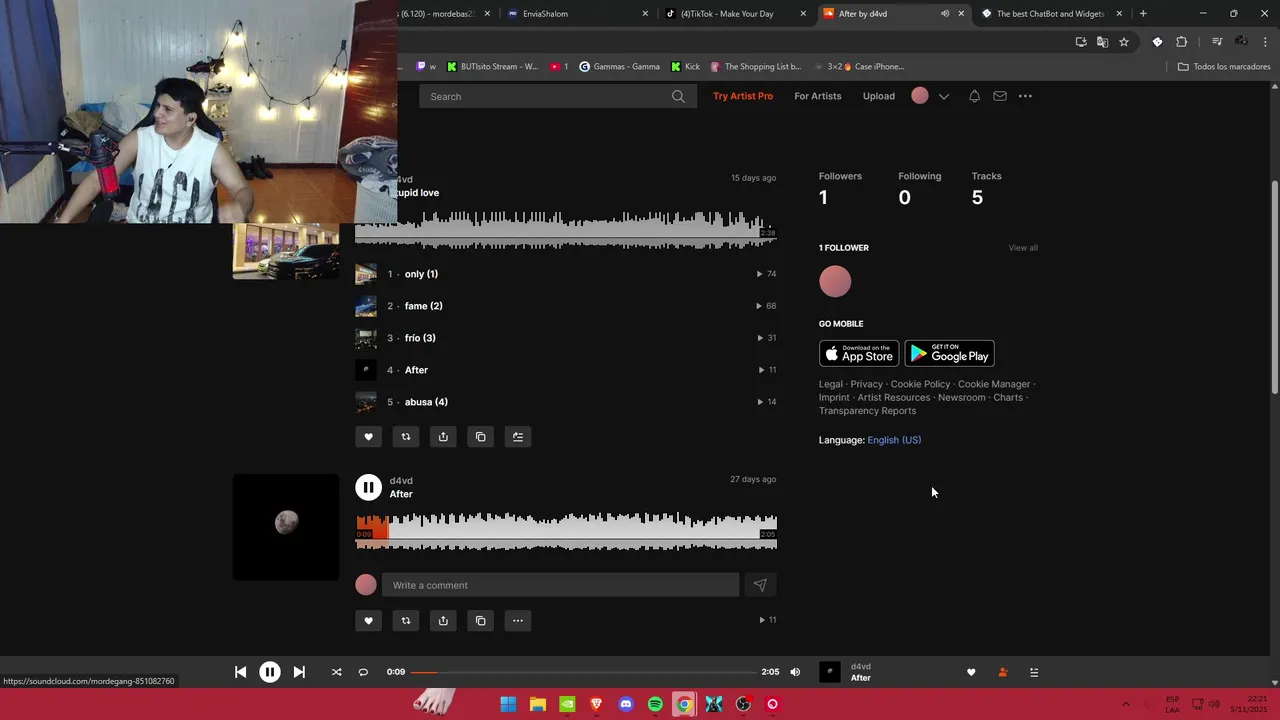Seek in the player bar progress timeline
The width and height of the screenshot is (1280, 720).
point(583,672)
